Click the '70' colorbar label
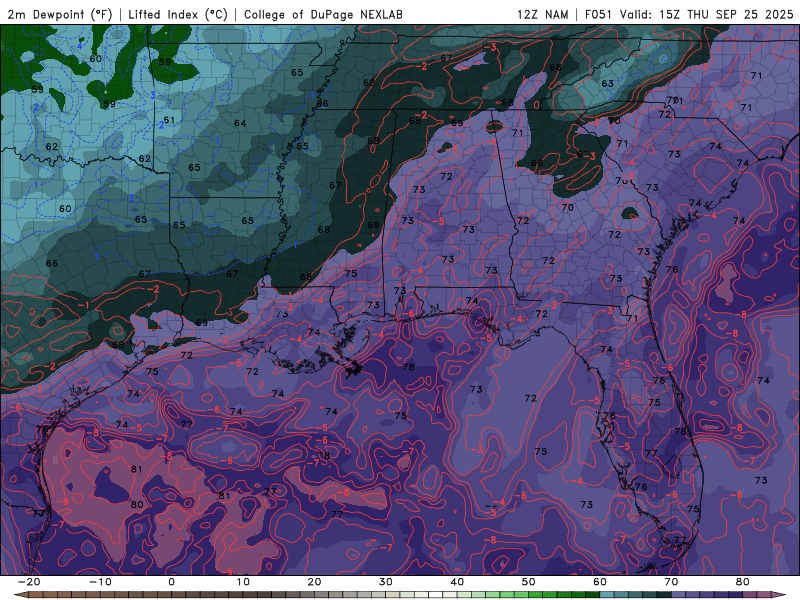 click(671, 582)
